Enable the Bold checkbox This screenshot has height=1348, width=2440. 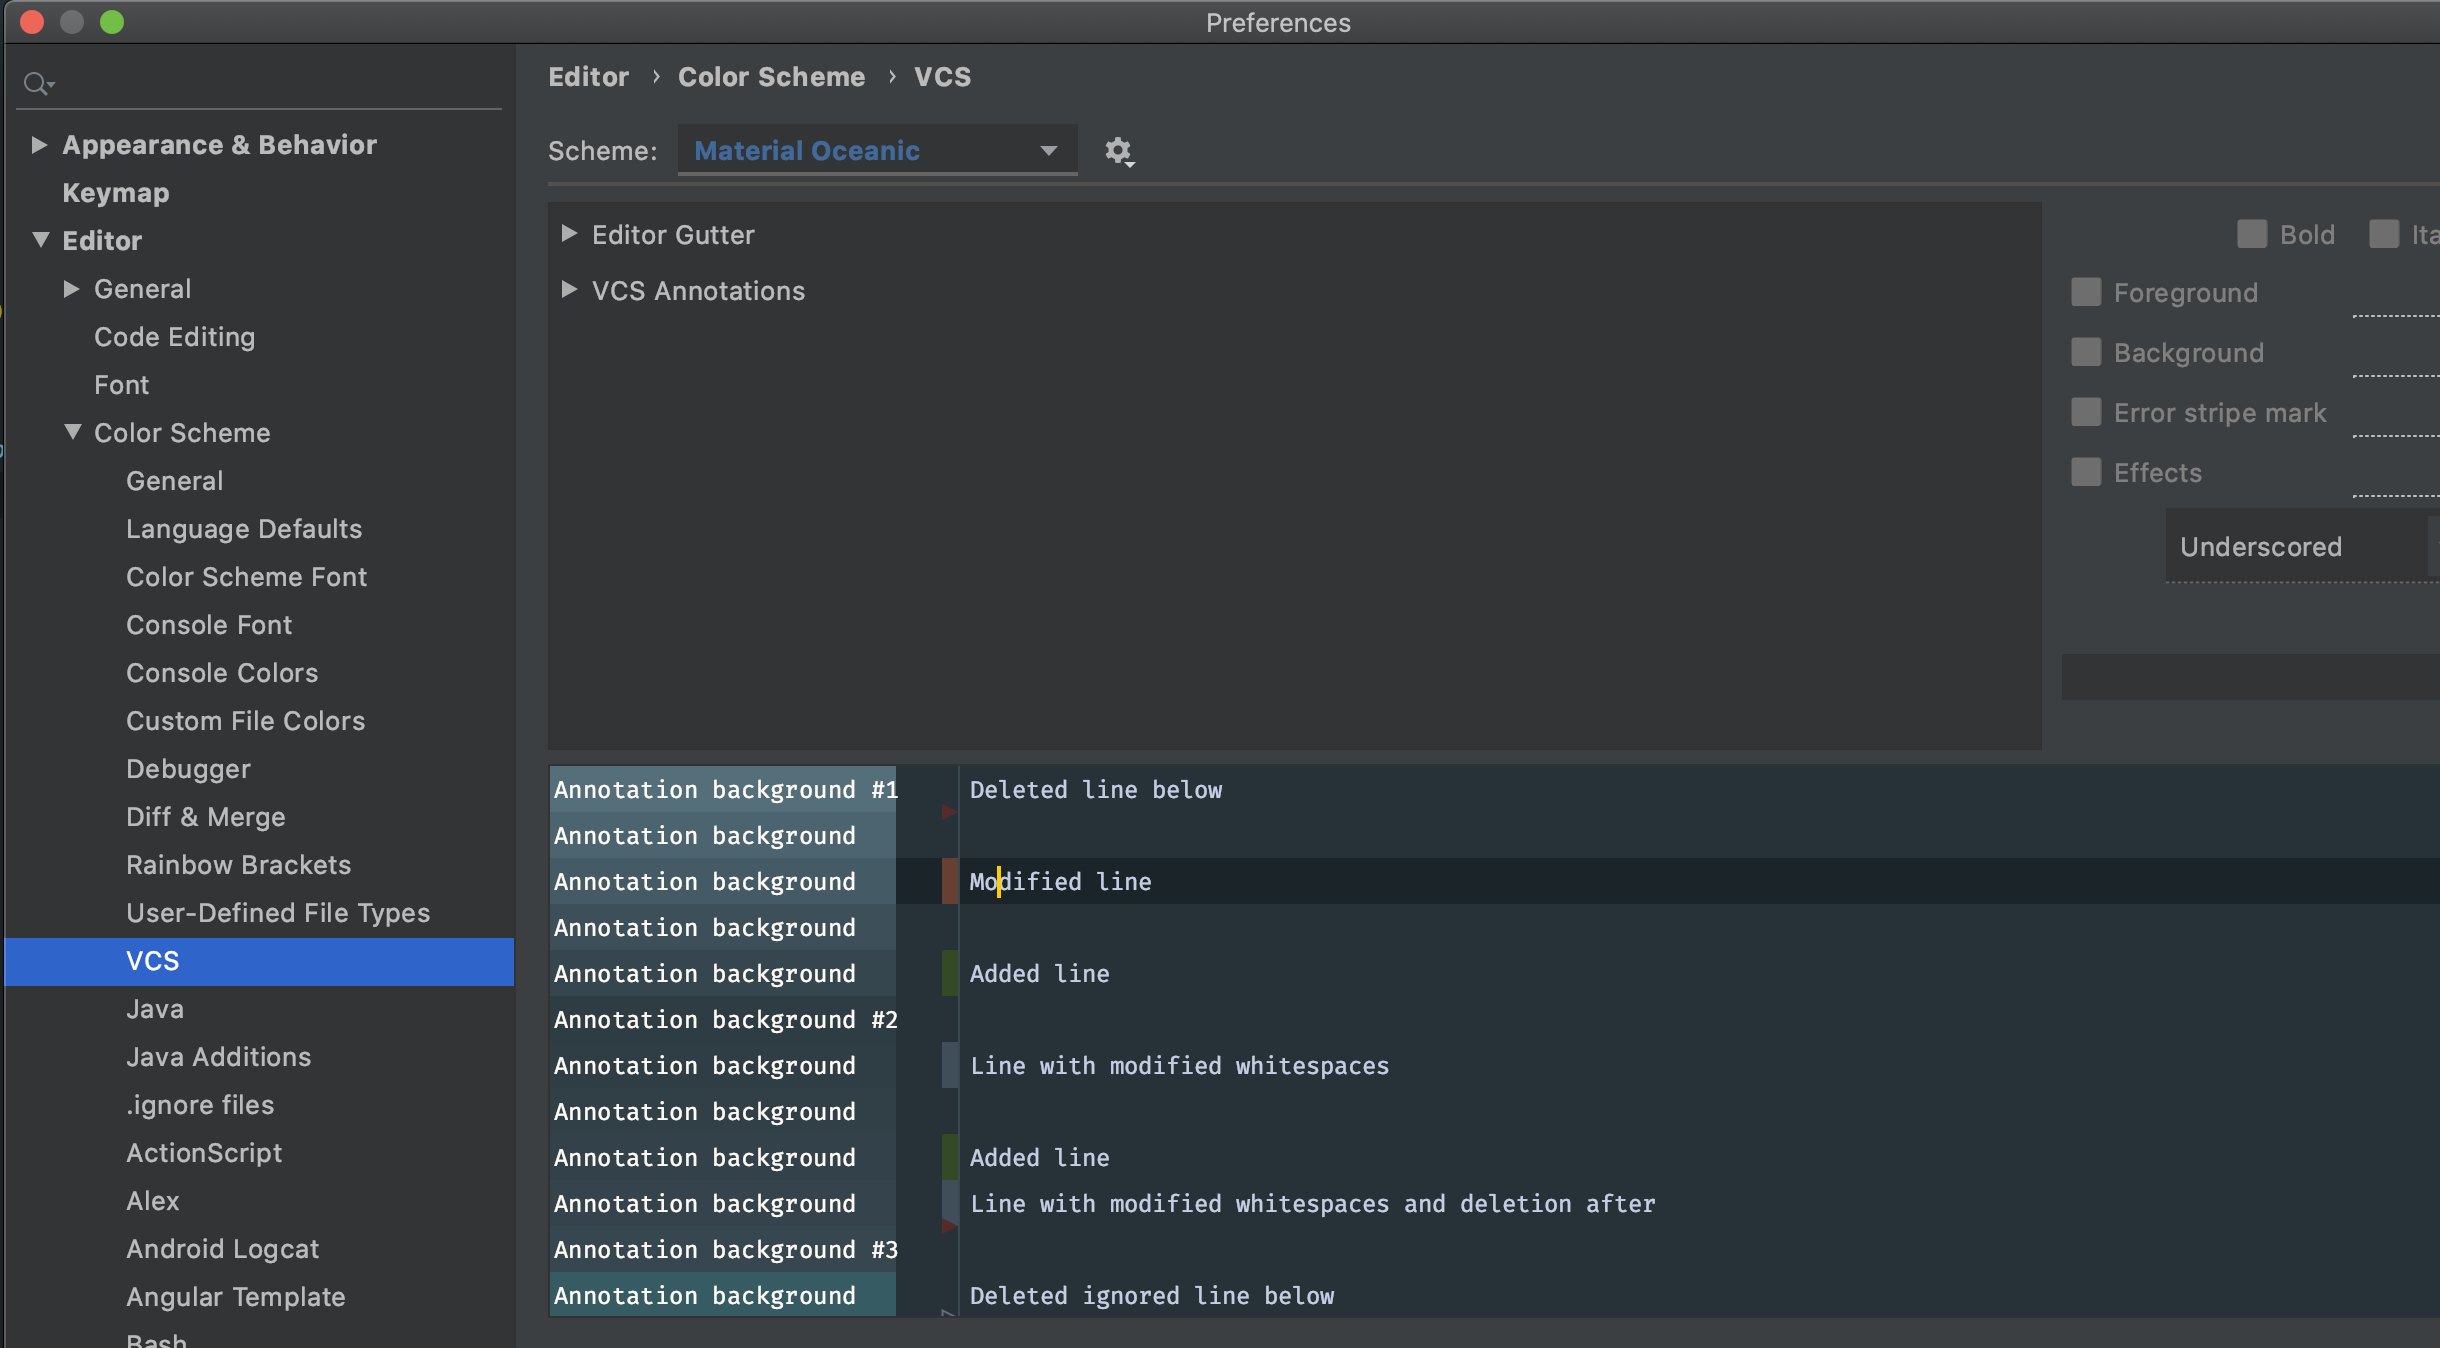2252,233
